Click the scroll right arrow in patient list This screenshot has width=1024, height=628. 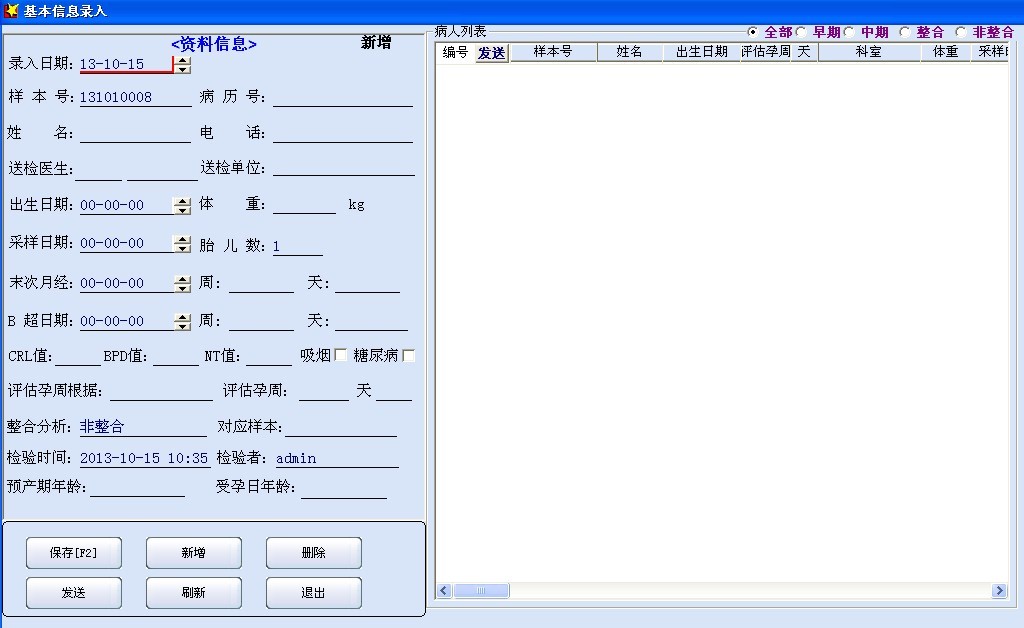click(x=999, y=591)
